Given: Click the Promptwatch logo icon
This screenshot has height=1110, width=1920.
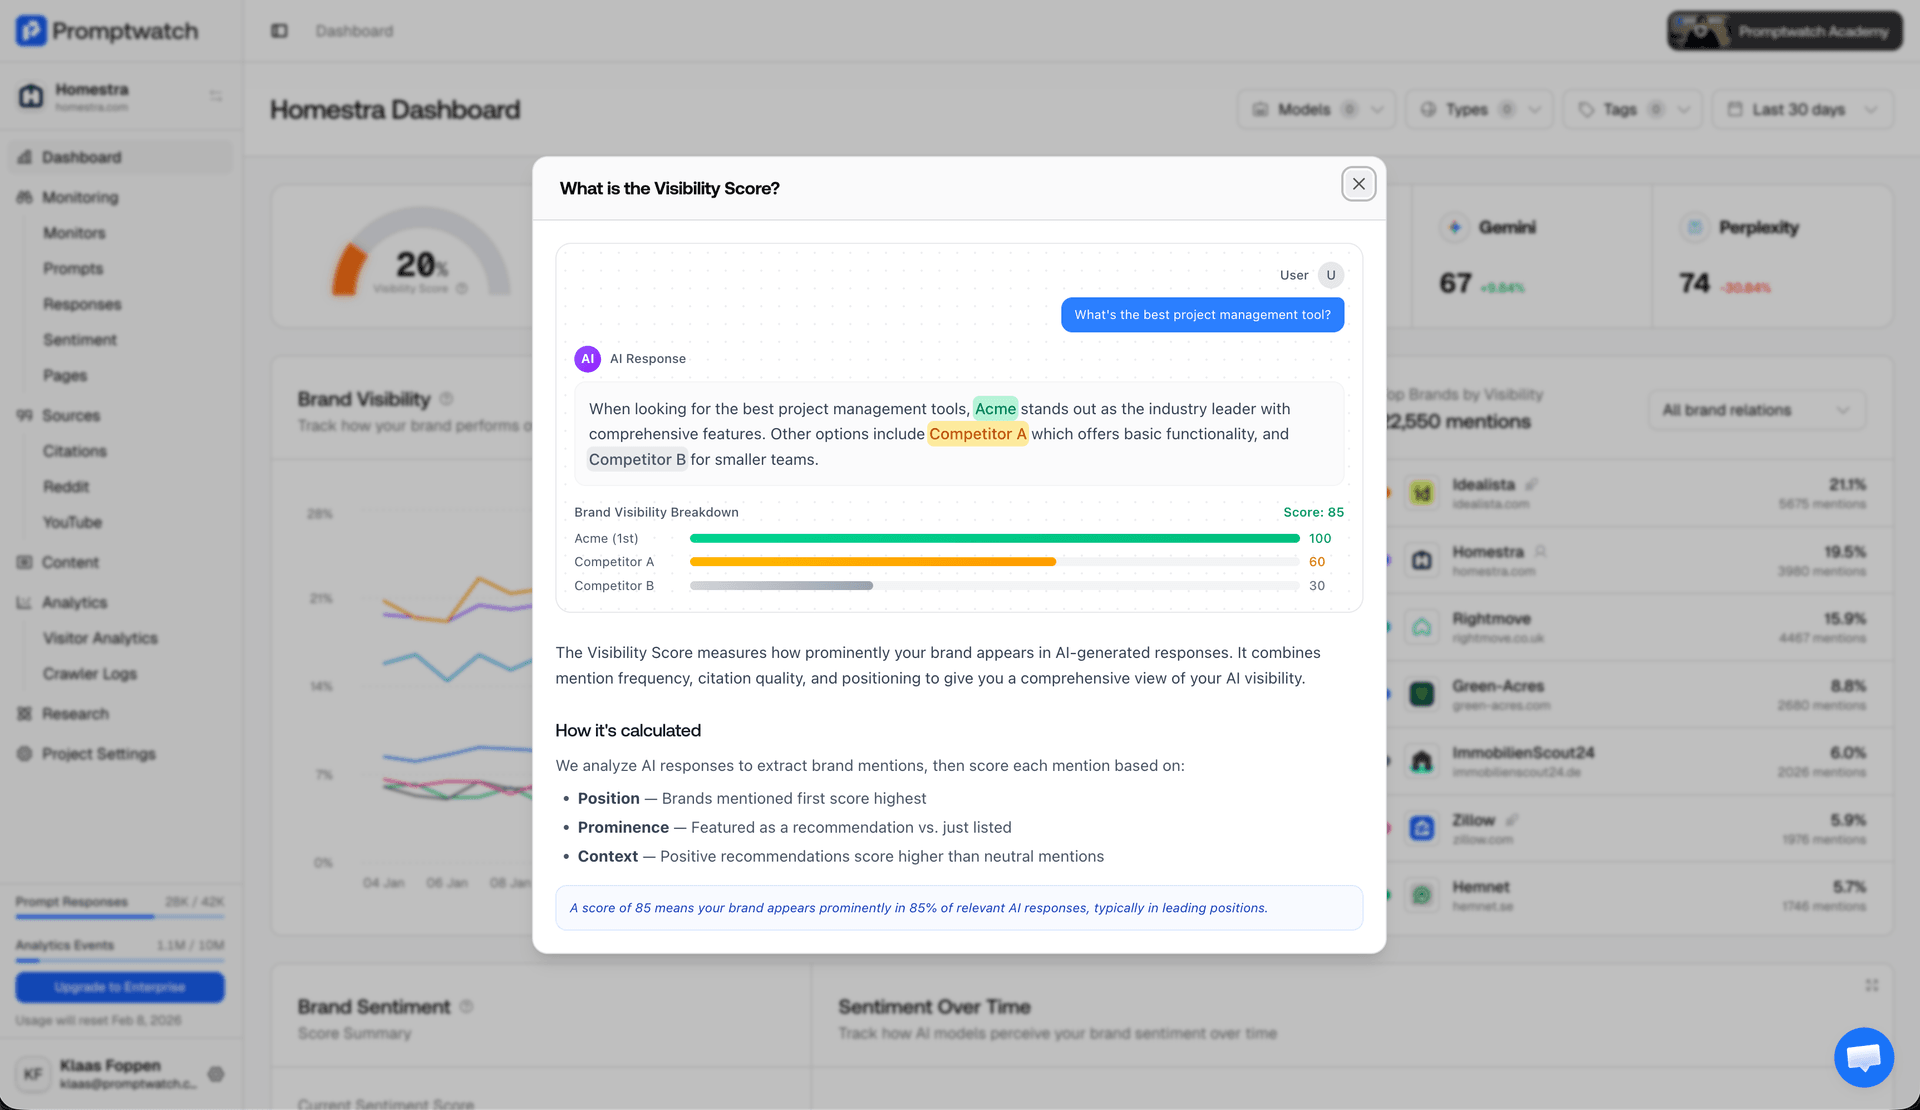Looking at the screenshot, I should tap(33, 31).
